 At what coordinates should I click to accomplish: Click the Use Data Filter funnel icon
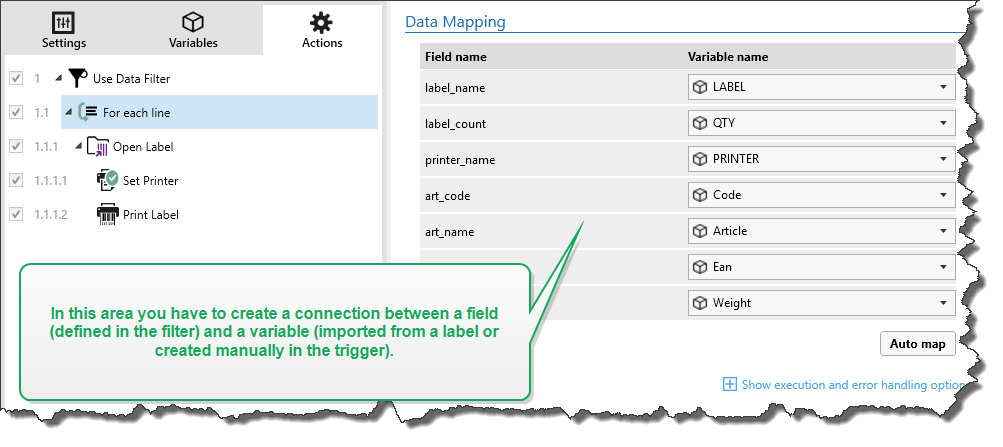coord(77,78)
